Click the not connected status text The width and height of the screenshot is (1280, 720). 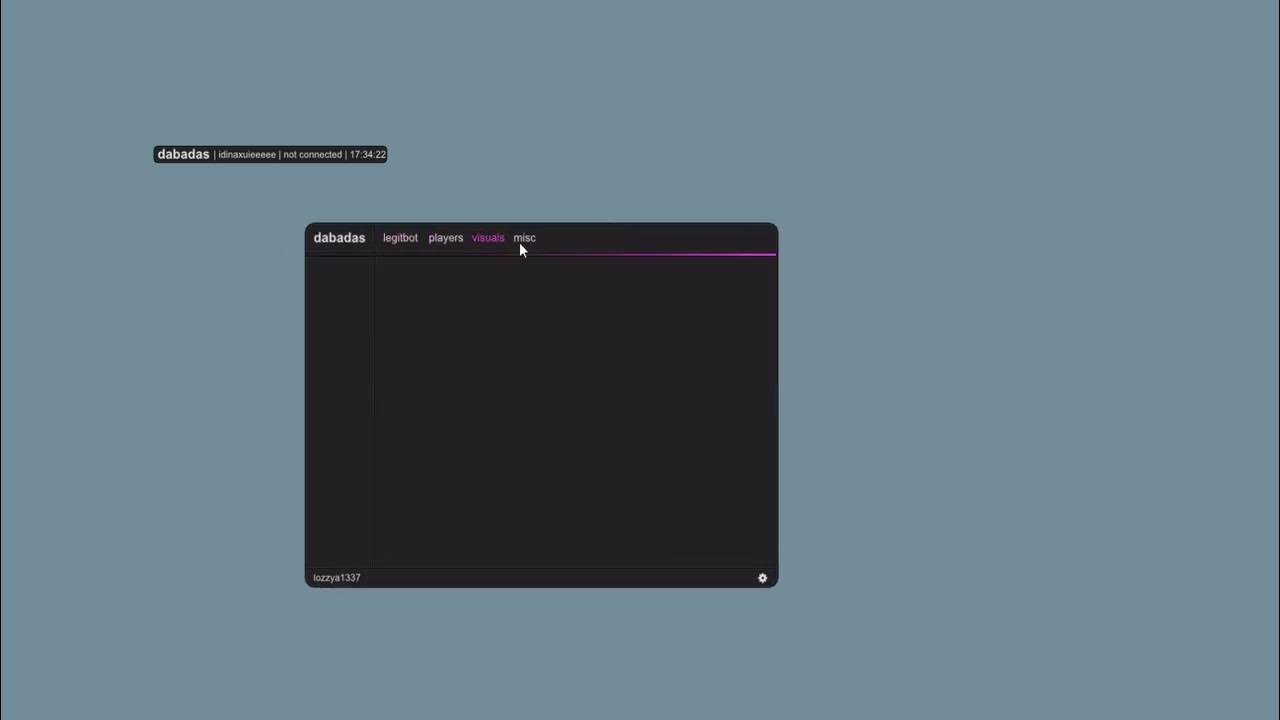click(x=313, y=155)
